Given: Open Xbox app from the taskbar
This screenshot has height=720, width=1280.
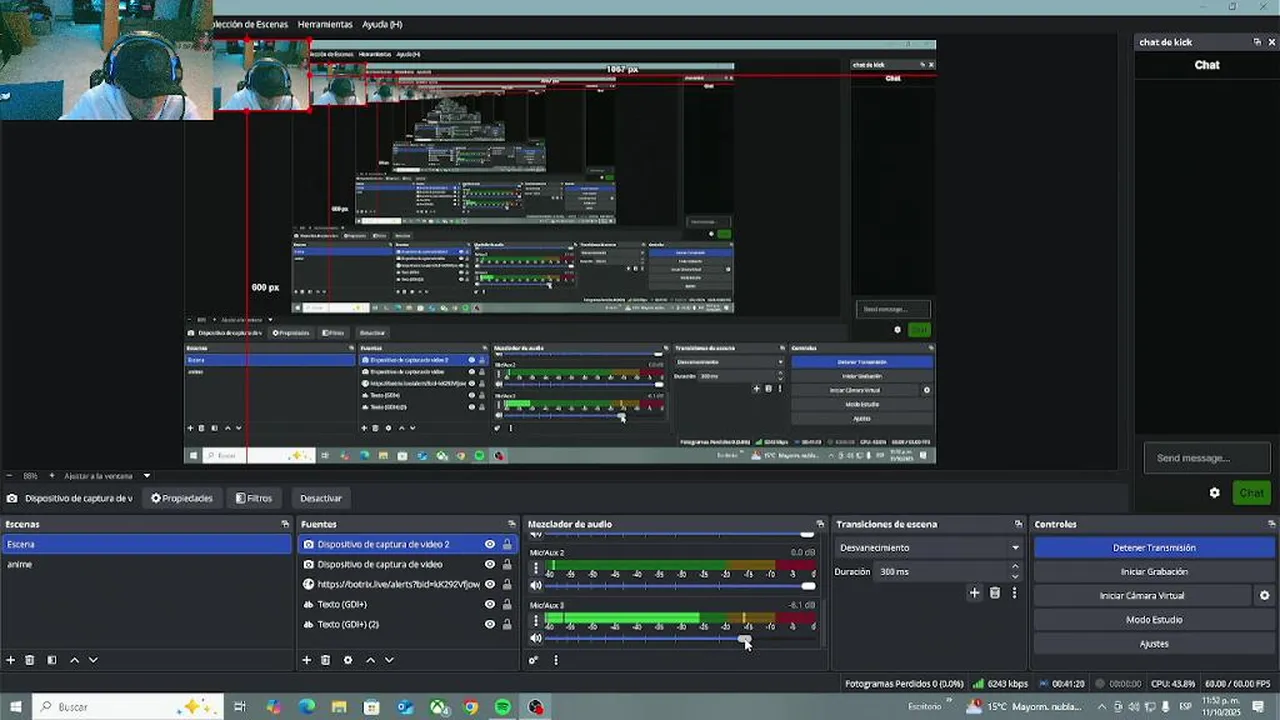Looking at the screenshot, I should click(x=438, y=707).
